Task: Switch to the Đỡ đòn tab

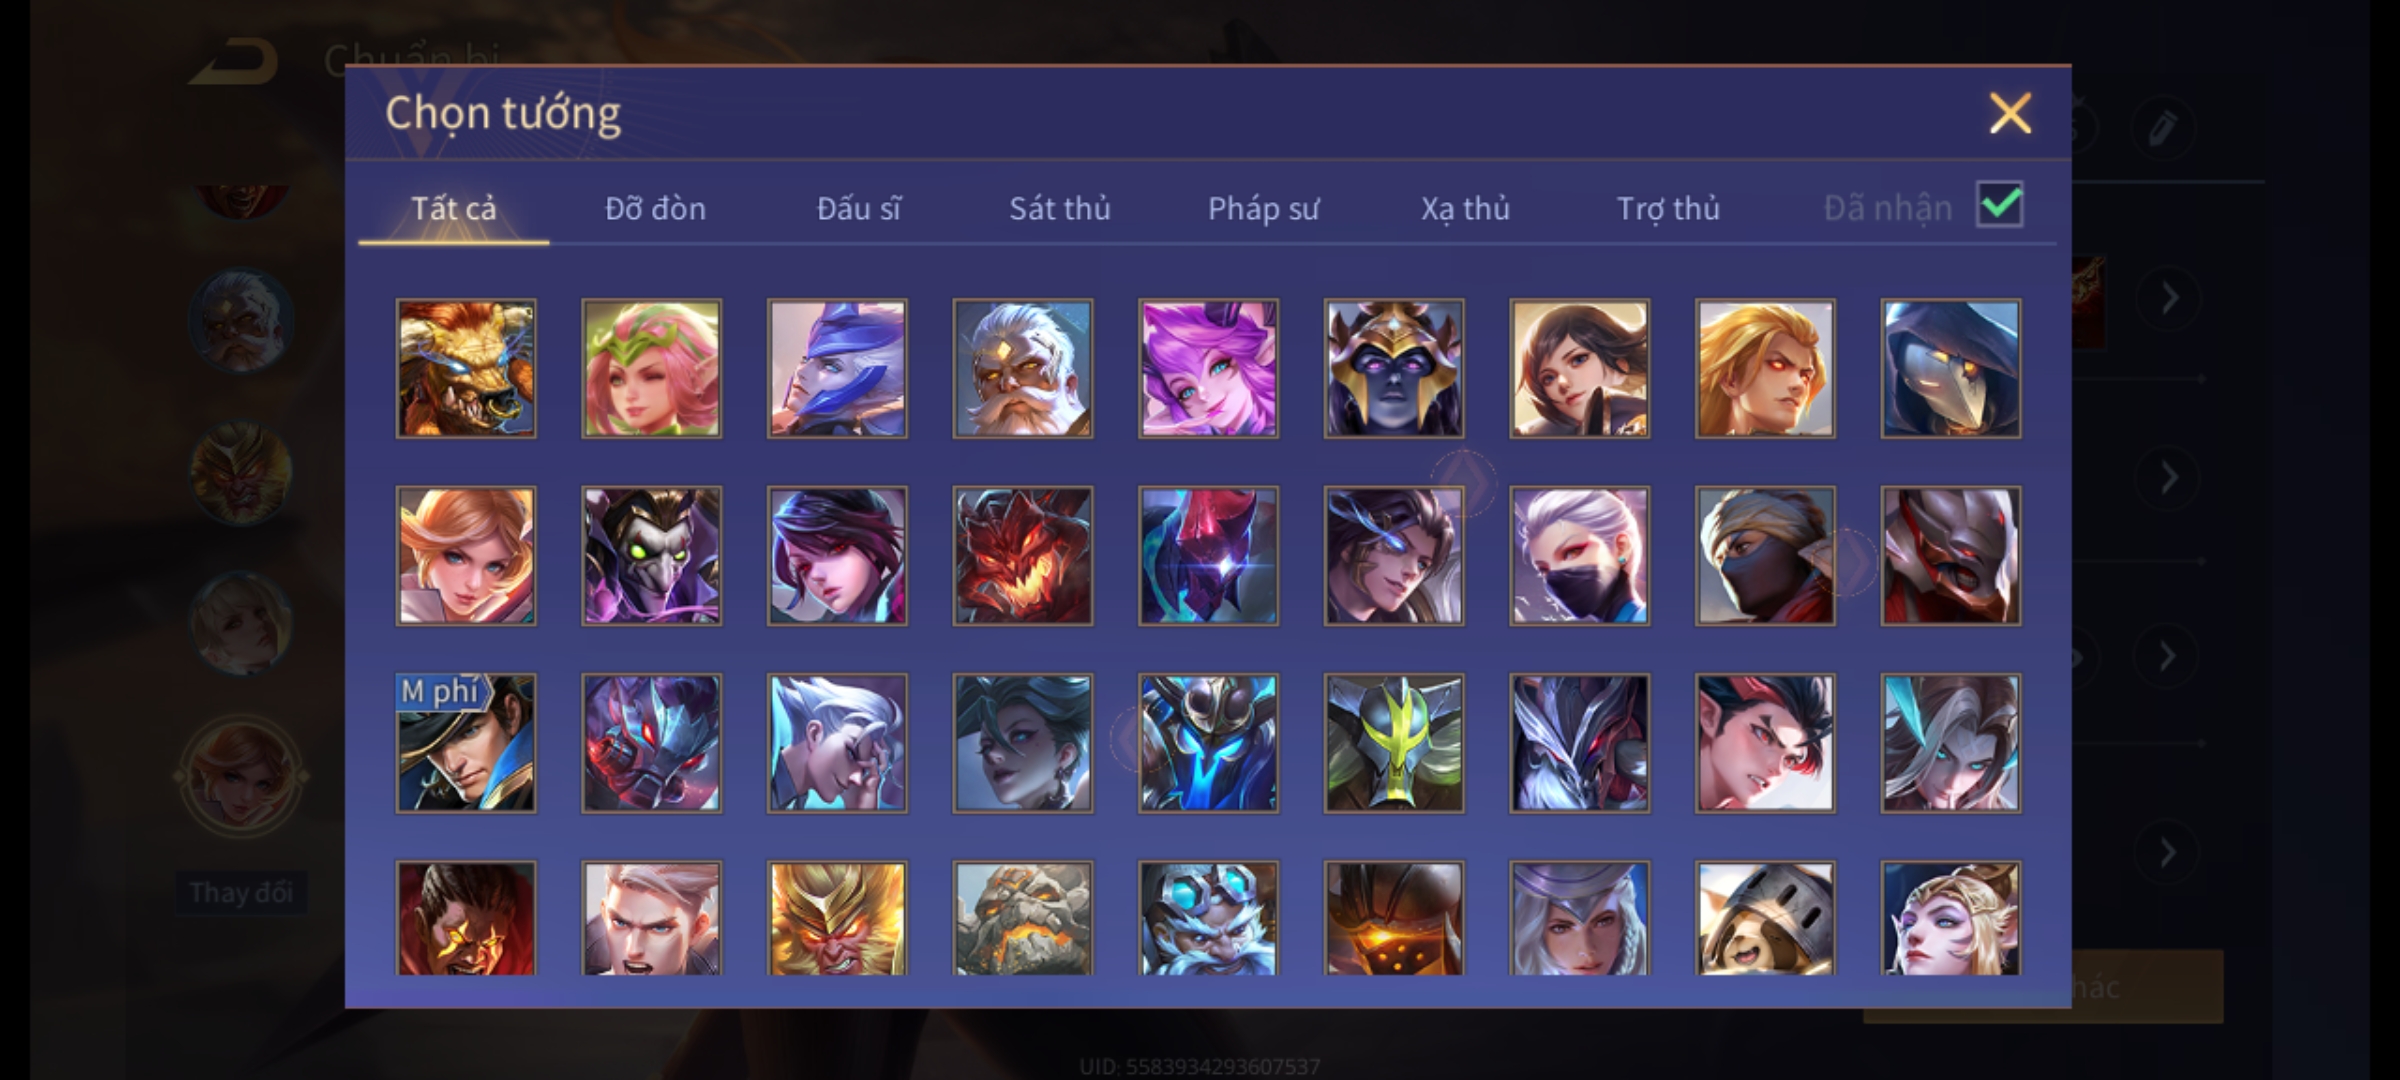Action: 656,208
